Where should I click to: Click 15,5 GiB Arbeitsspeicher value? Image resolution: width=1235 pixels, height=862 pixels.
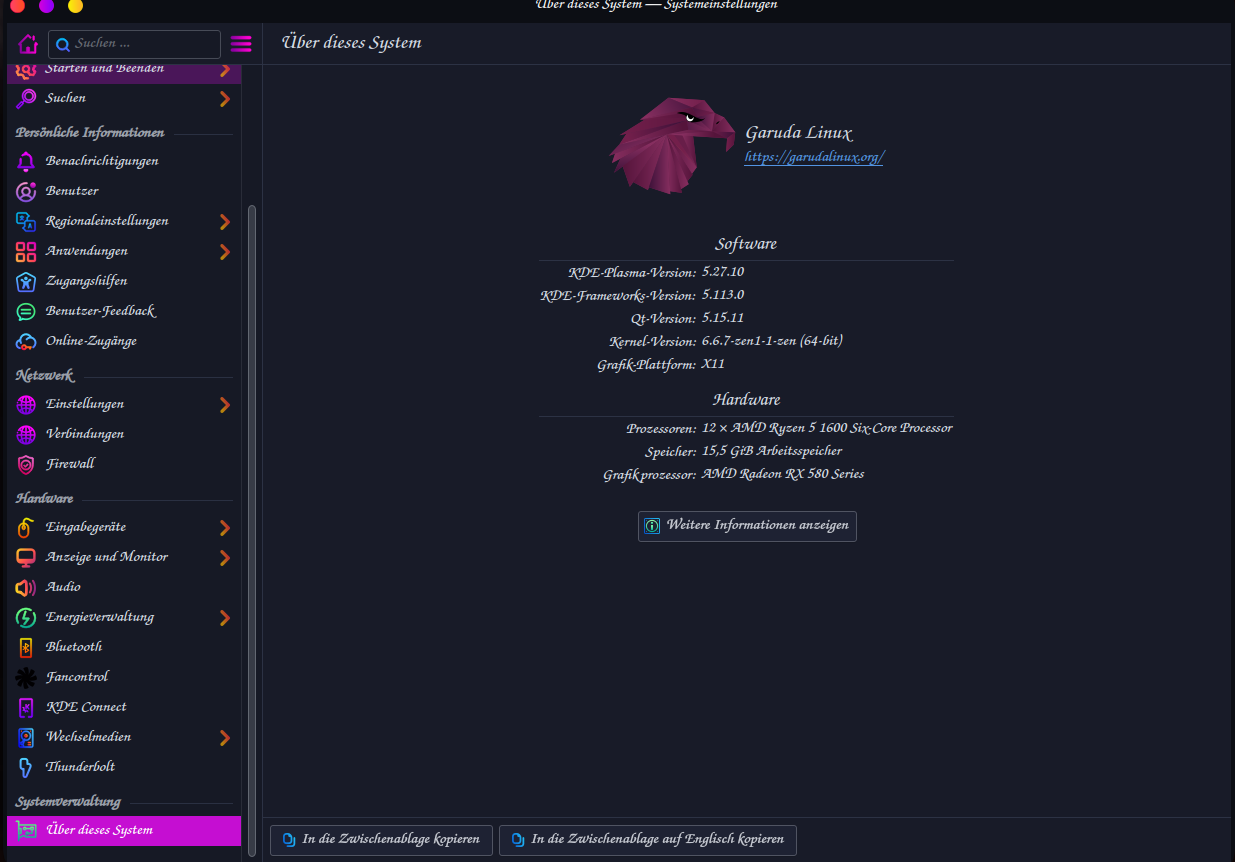point(772,451)
